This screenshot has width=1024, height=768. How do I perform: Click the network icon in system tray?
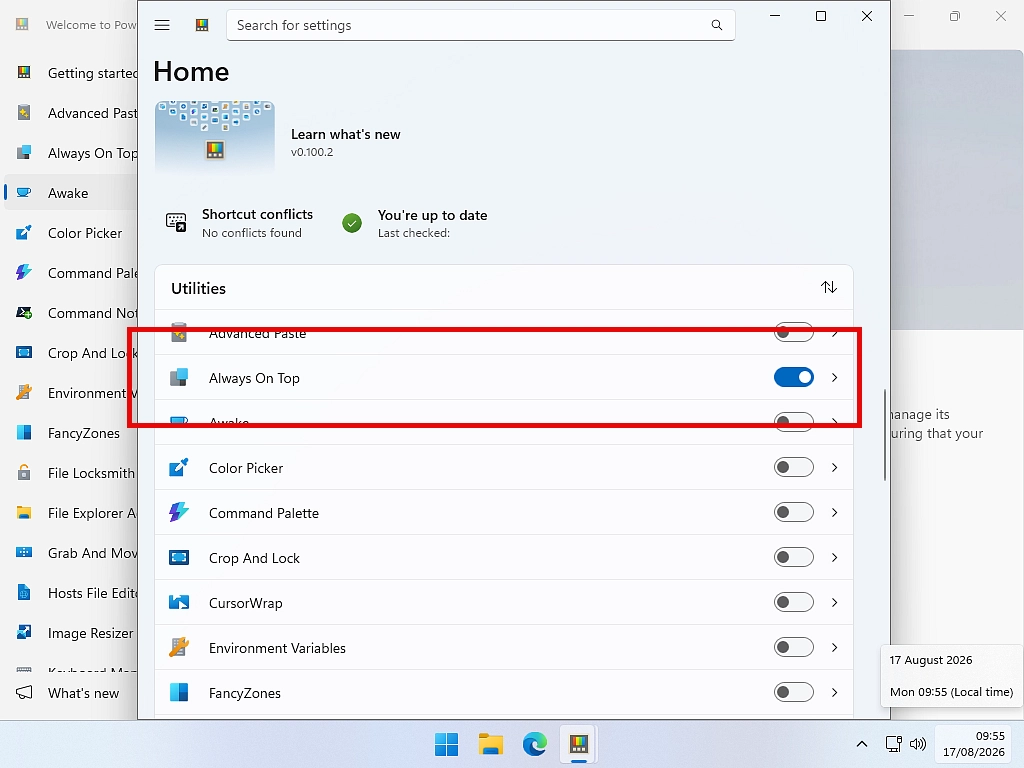coord(893,744)
